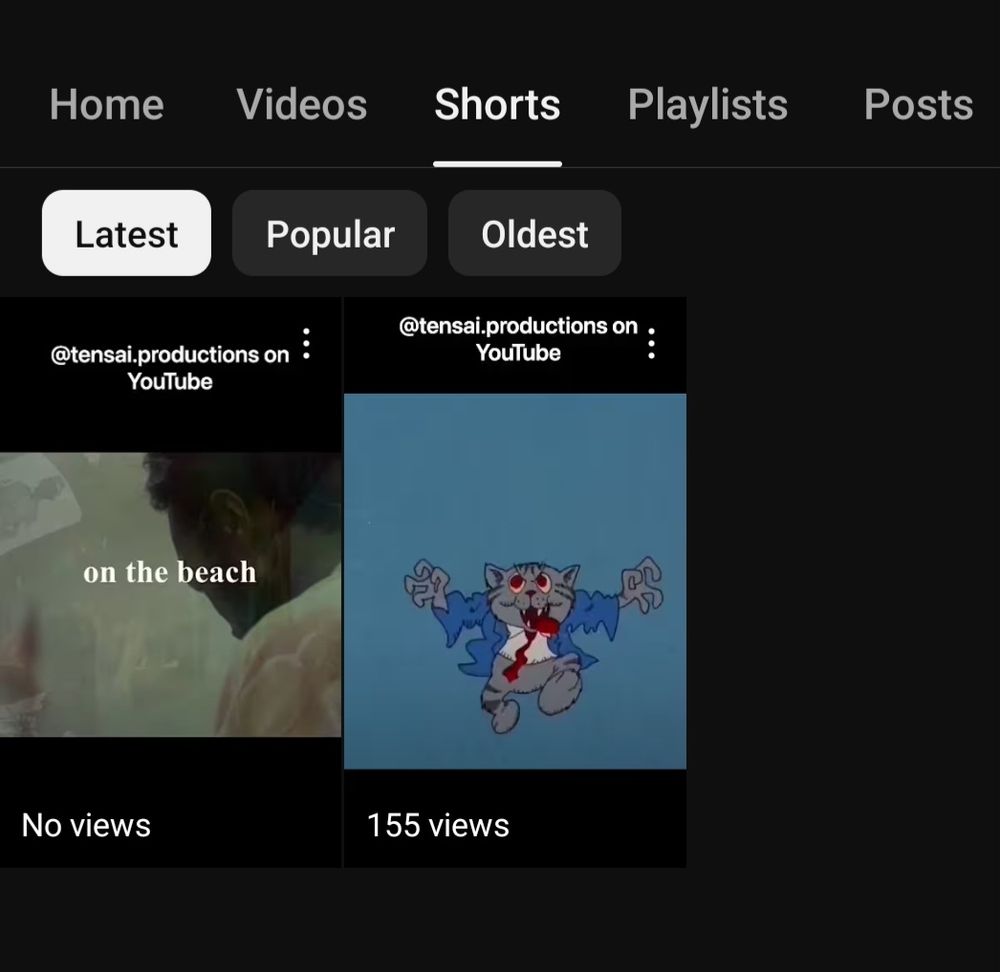This screenshot has width=1000, height=972.
Task: Go to the Playlists tab
Action: 708,105
